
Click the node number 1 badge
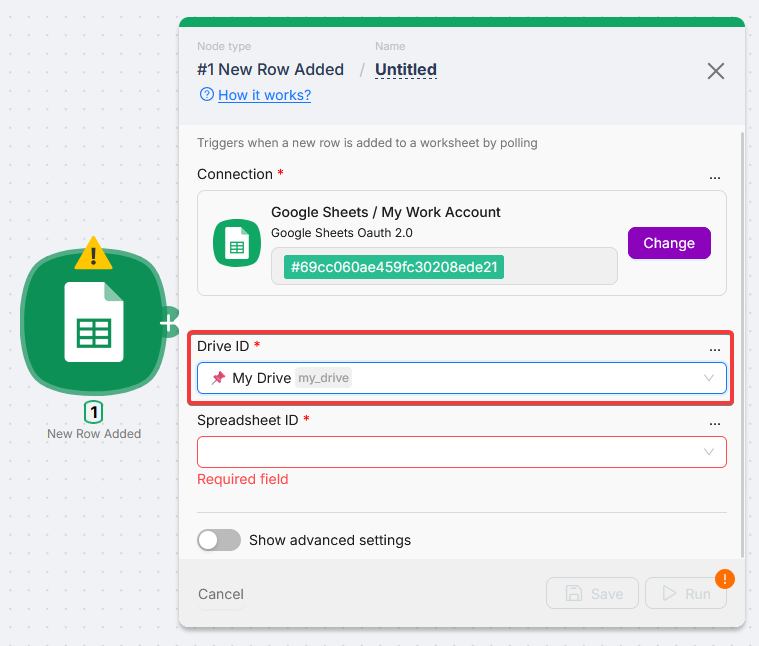[x=93, y=411]
